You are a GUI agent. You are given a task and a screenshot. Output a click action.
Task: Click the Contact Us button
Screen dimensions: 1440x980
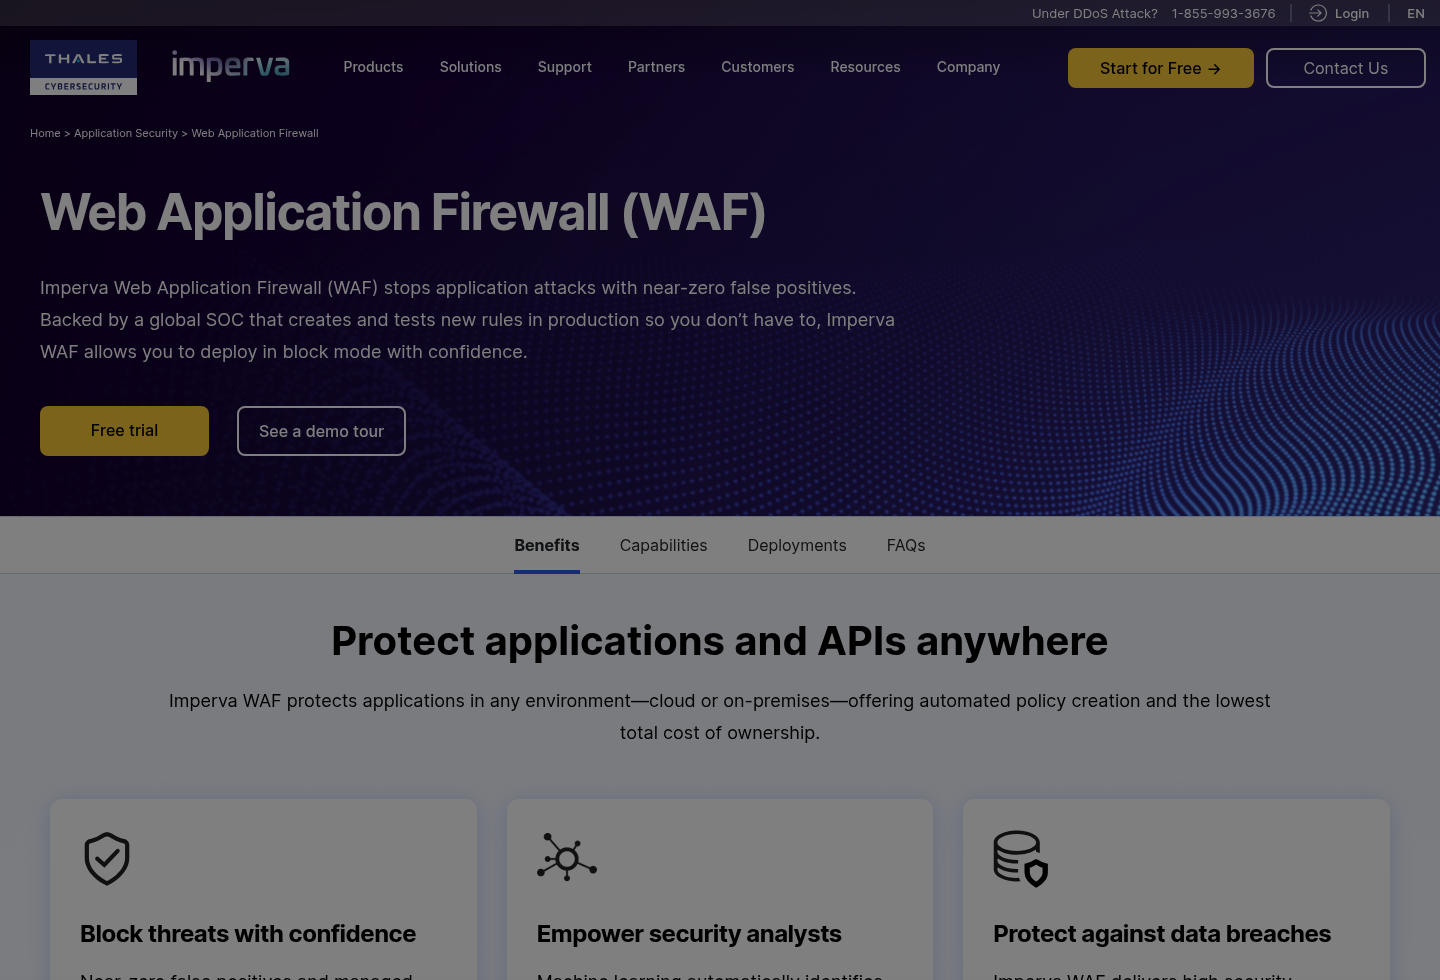(1346, 68)
